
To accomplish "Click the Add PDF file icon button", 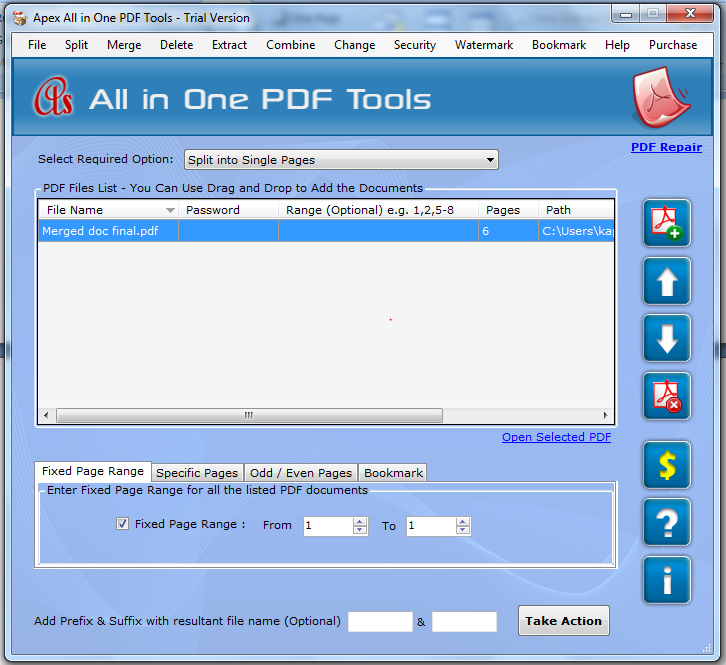I will click(667, 223).
